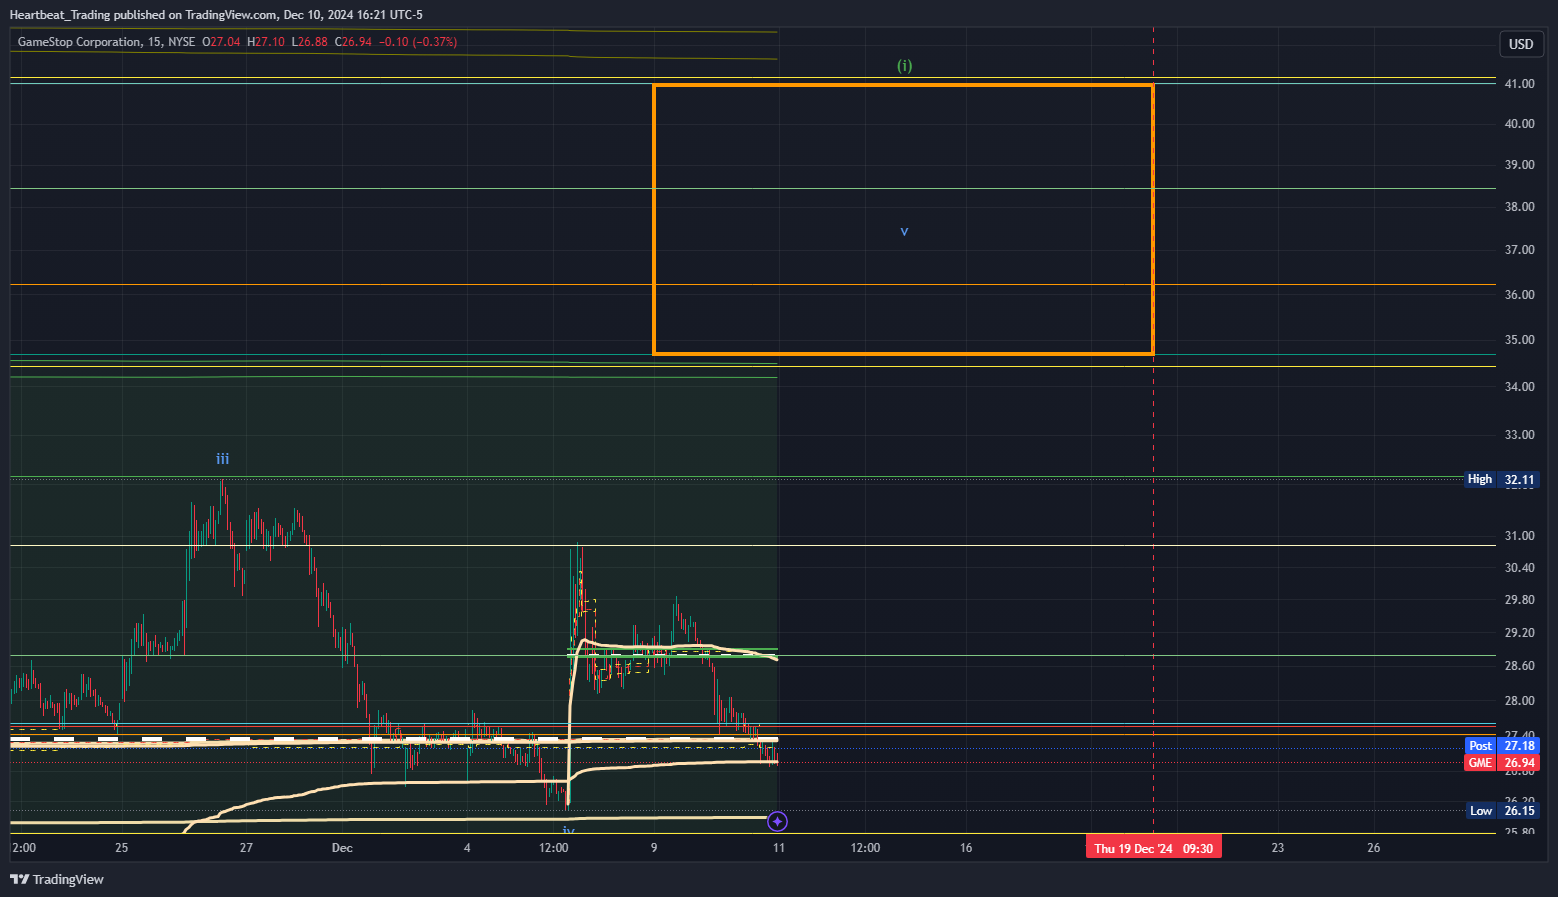This screenshot has height=897, width=1558.
Task: Click the purple circular event marker icon
Action: (778, 822)
